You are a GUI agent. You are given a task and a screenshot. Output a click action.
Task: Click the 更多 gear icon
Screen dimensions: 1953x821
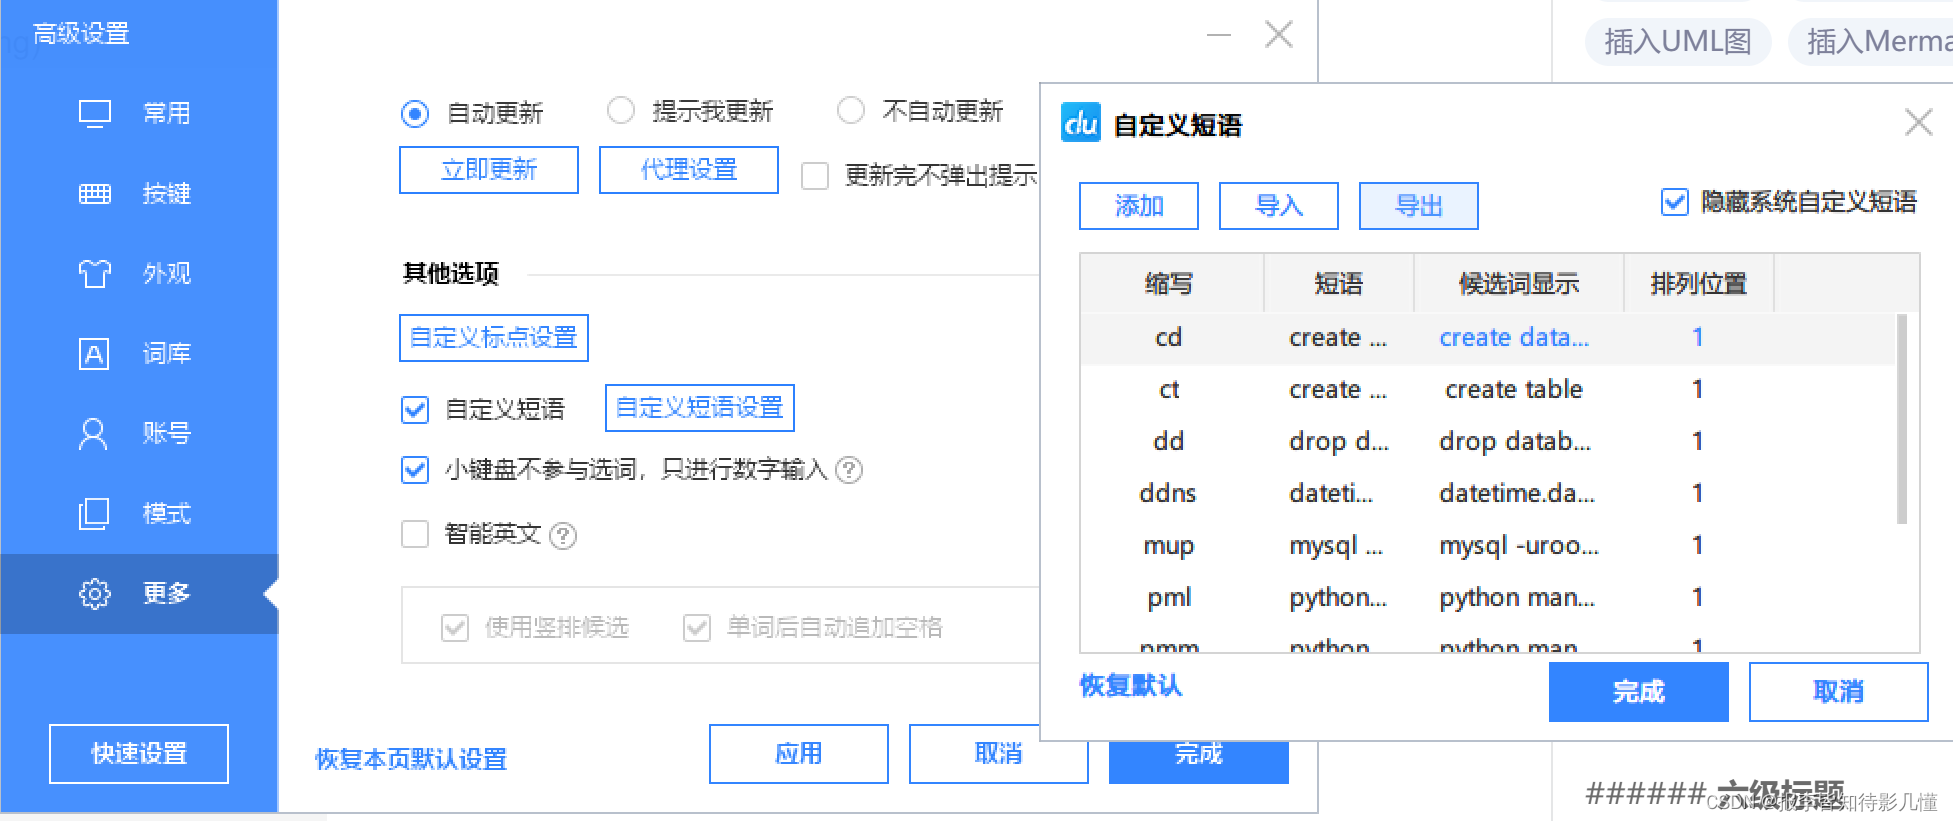click(x=95, y=593)
